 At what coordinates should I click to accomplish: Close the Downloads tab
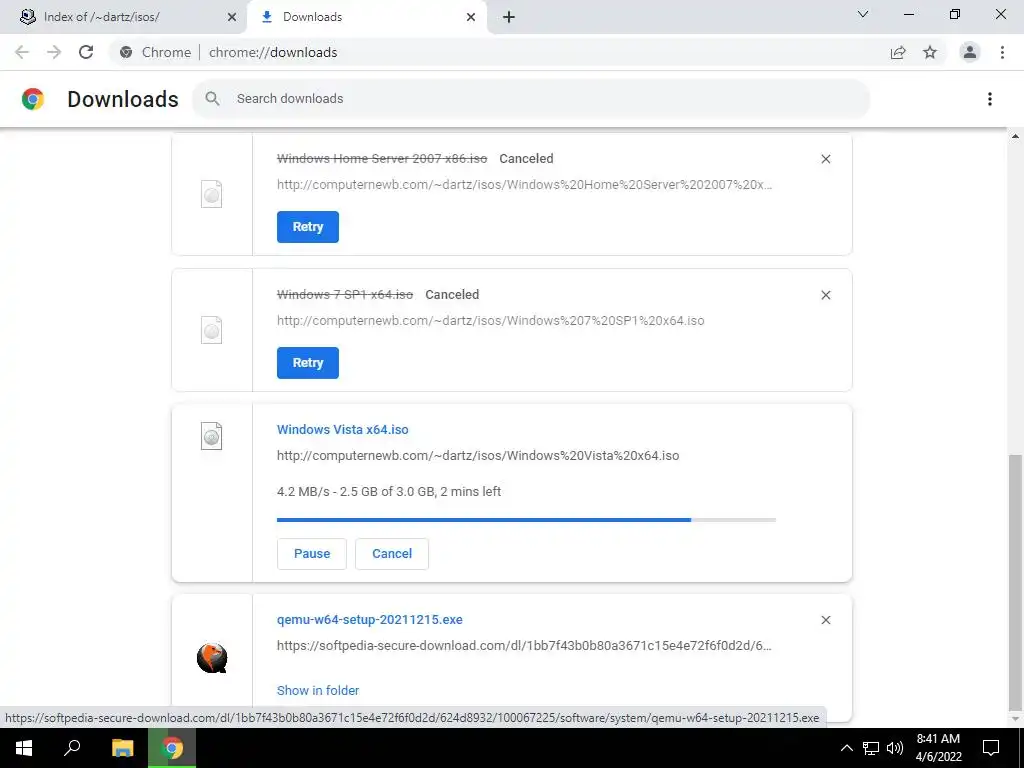[471, 17]
